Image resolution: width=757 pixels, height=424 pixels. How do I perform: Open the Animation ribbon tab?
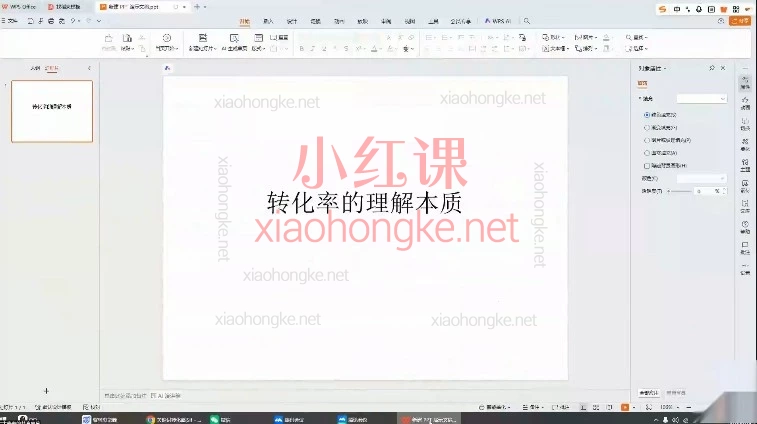pyautogui.click(x=339, y=21)
